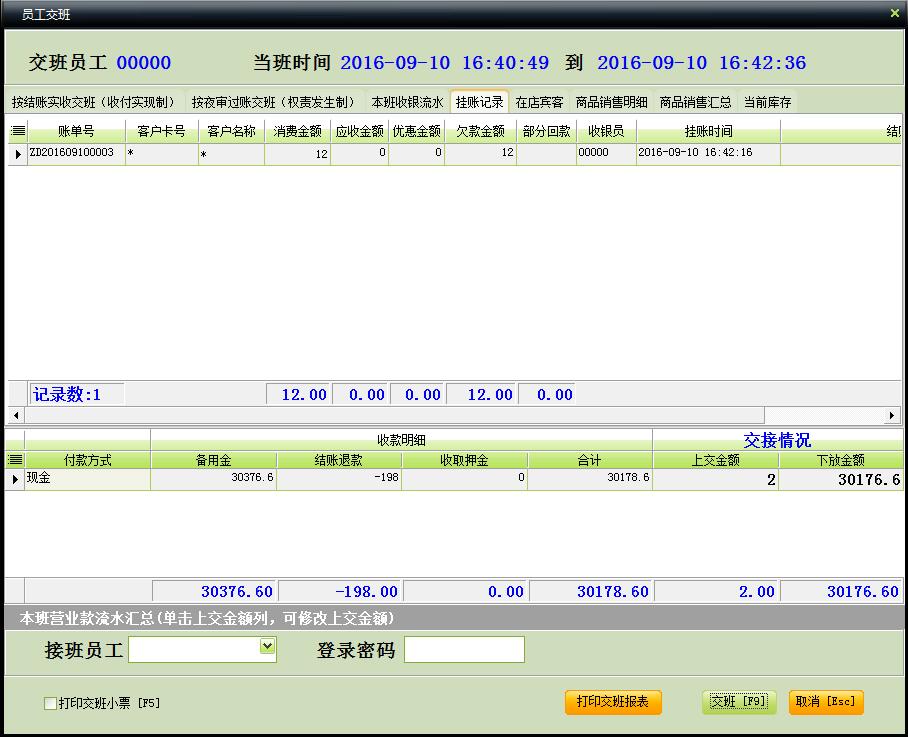Viewport: 908px width, 737px height.
Task: Sort by 挂账时间 column header
Action: point(709,131)
